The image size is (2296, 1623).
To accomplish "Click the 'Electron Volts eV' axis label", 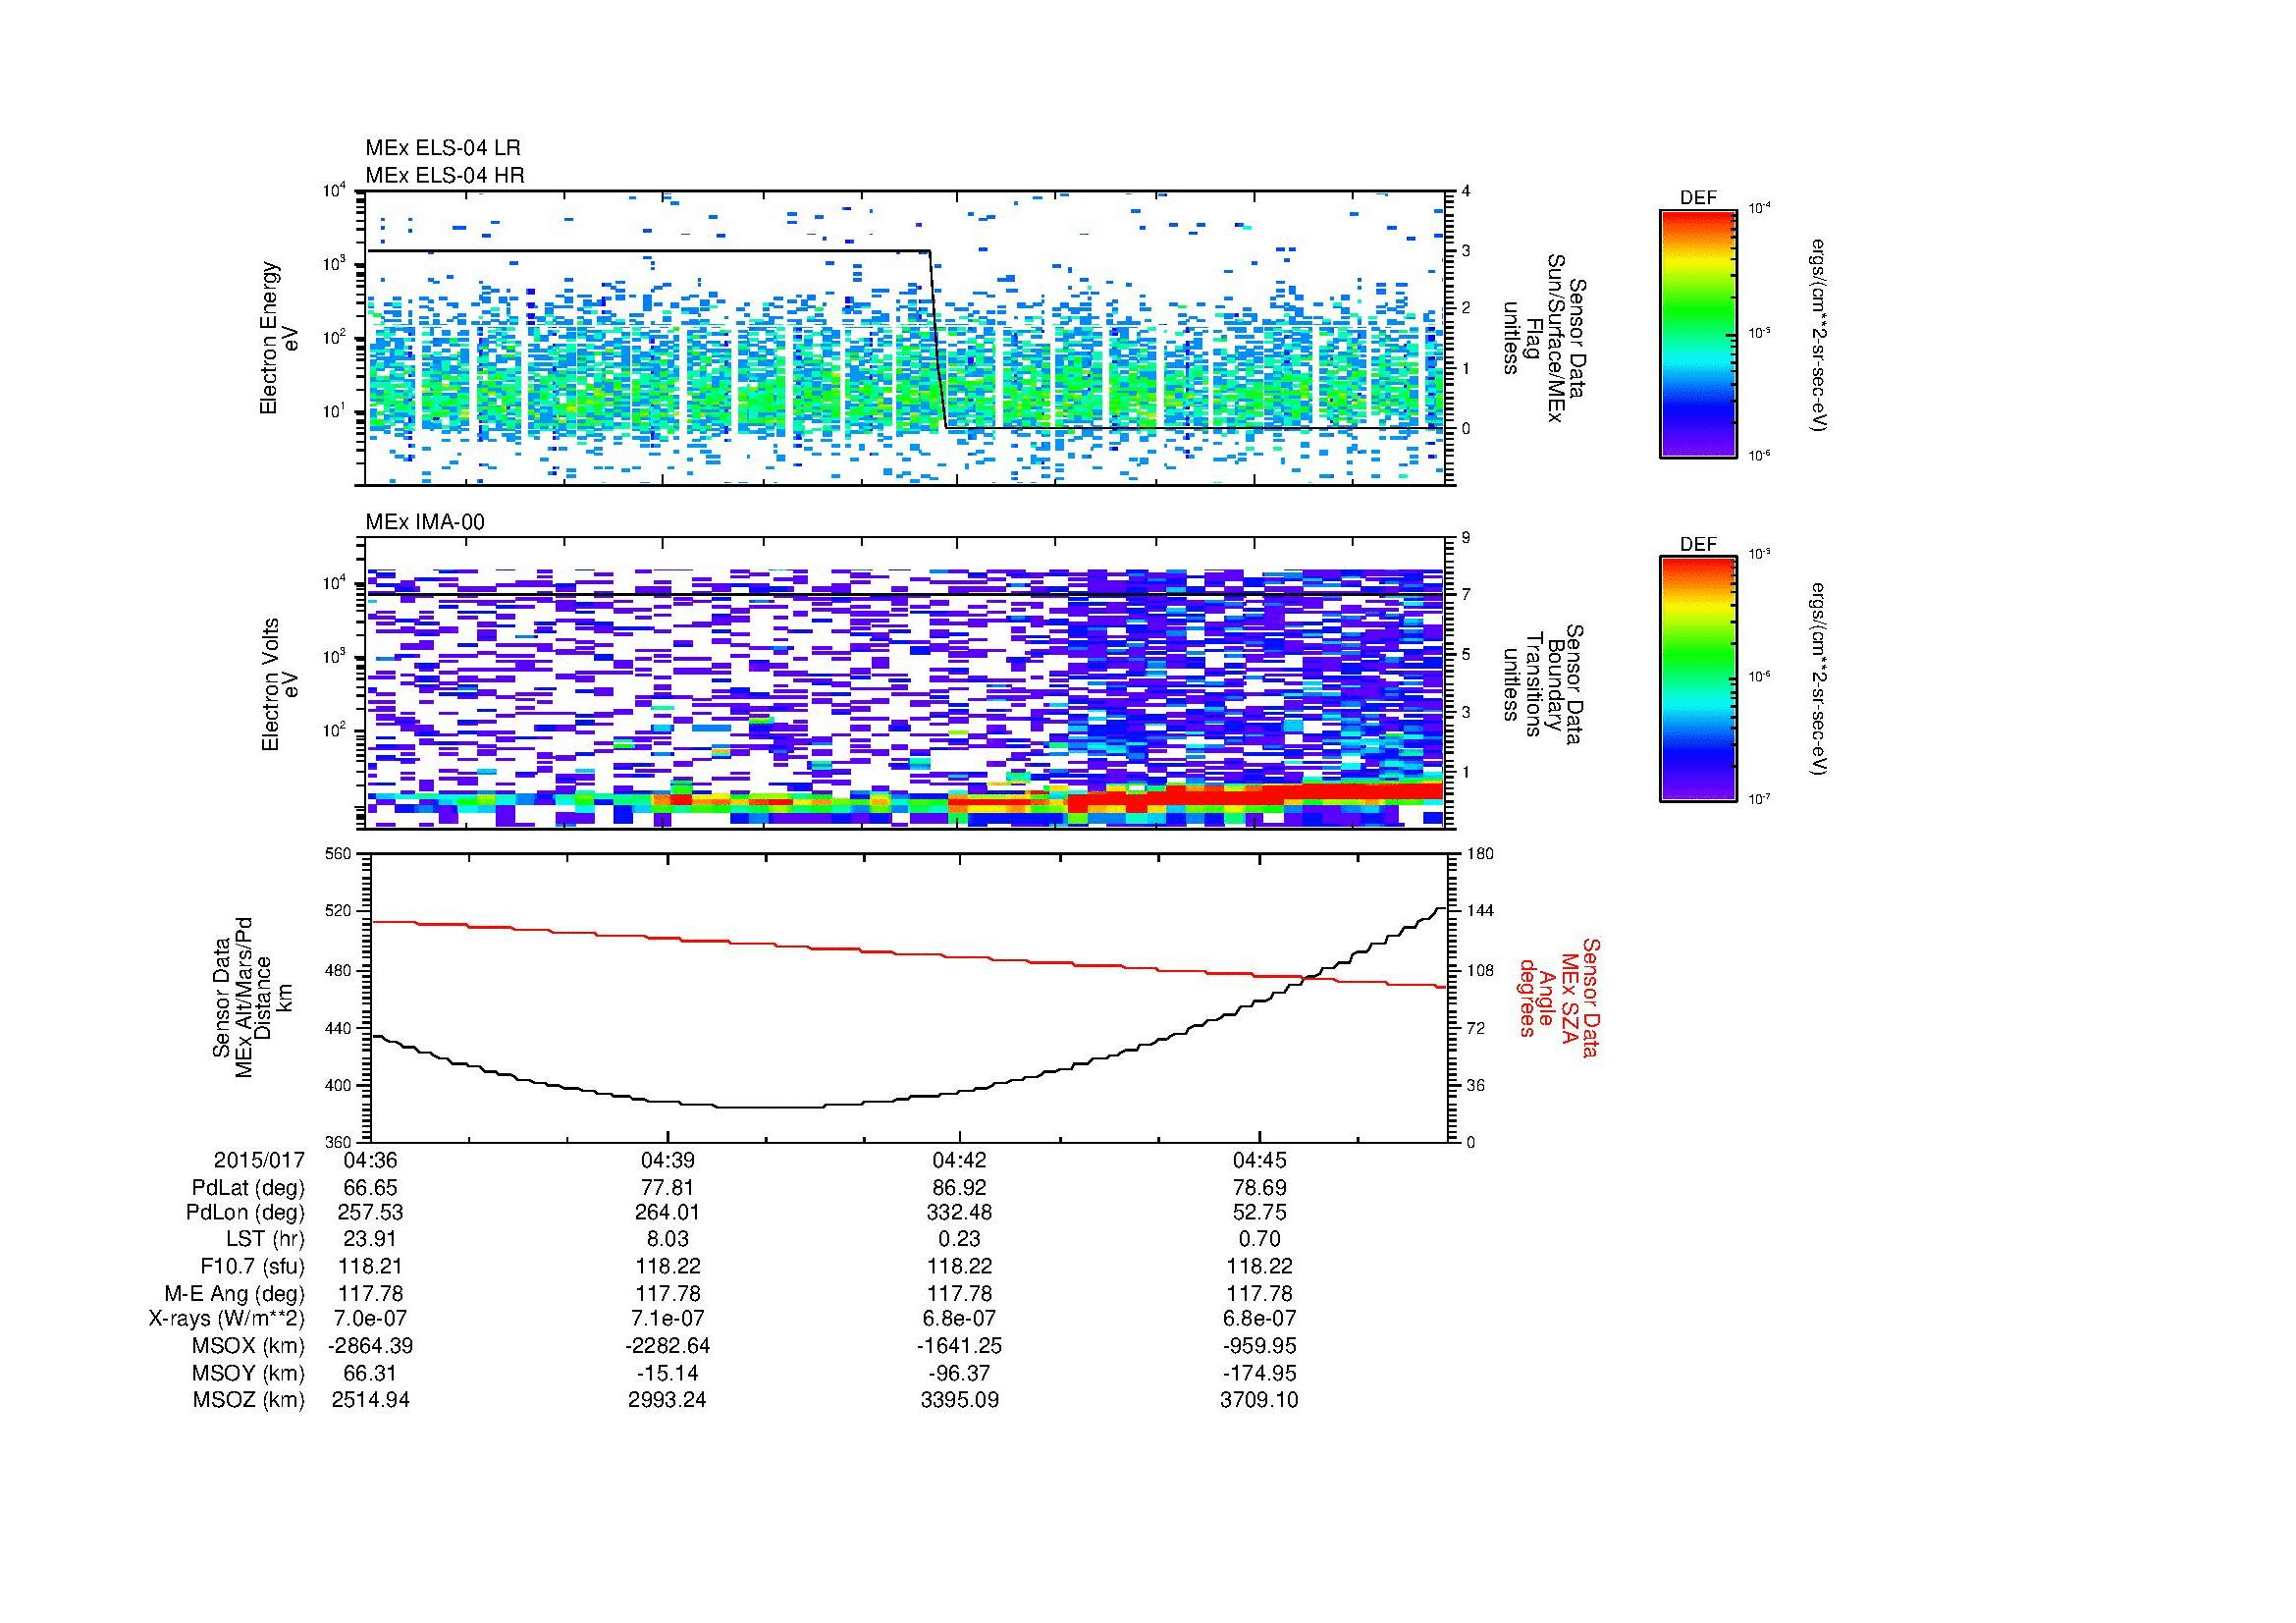I will click(279, 684).
